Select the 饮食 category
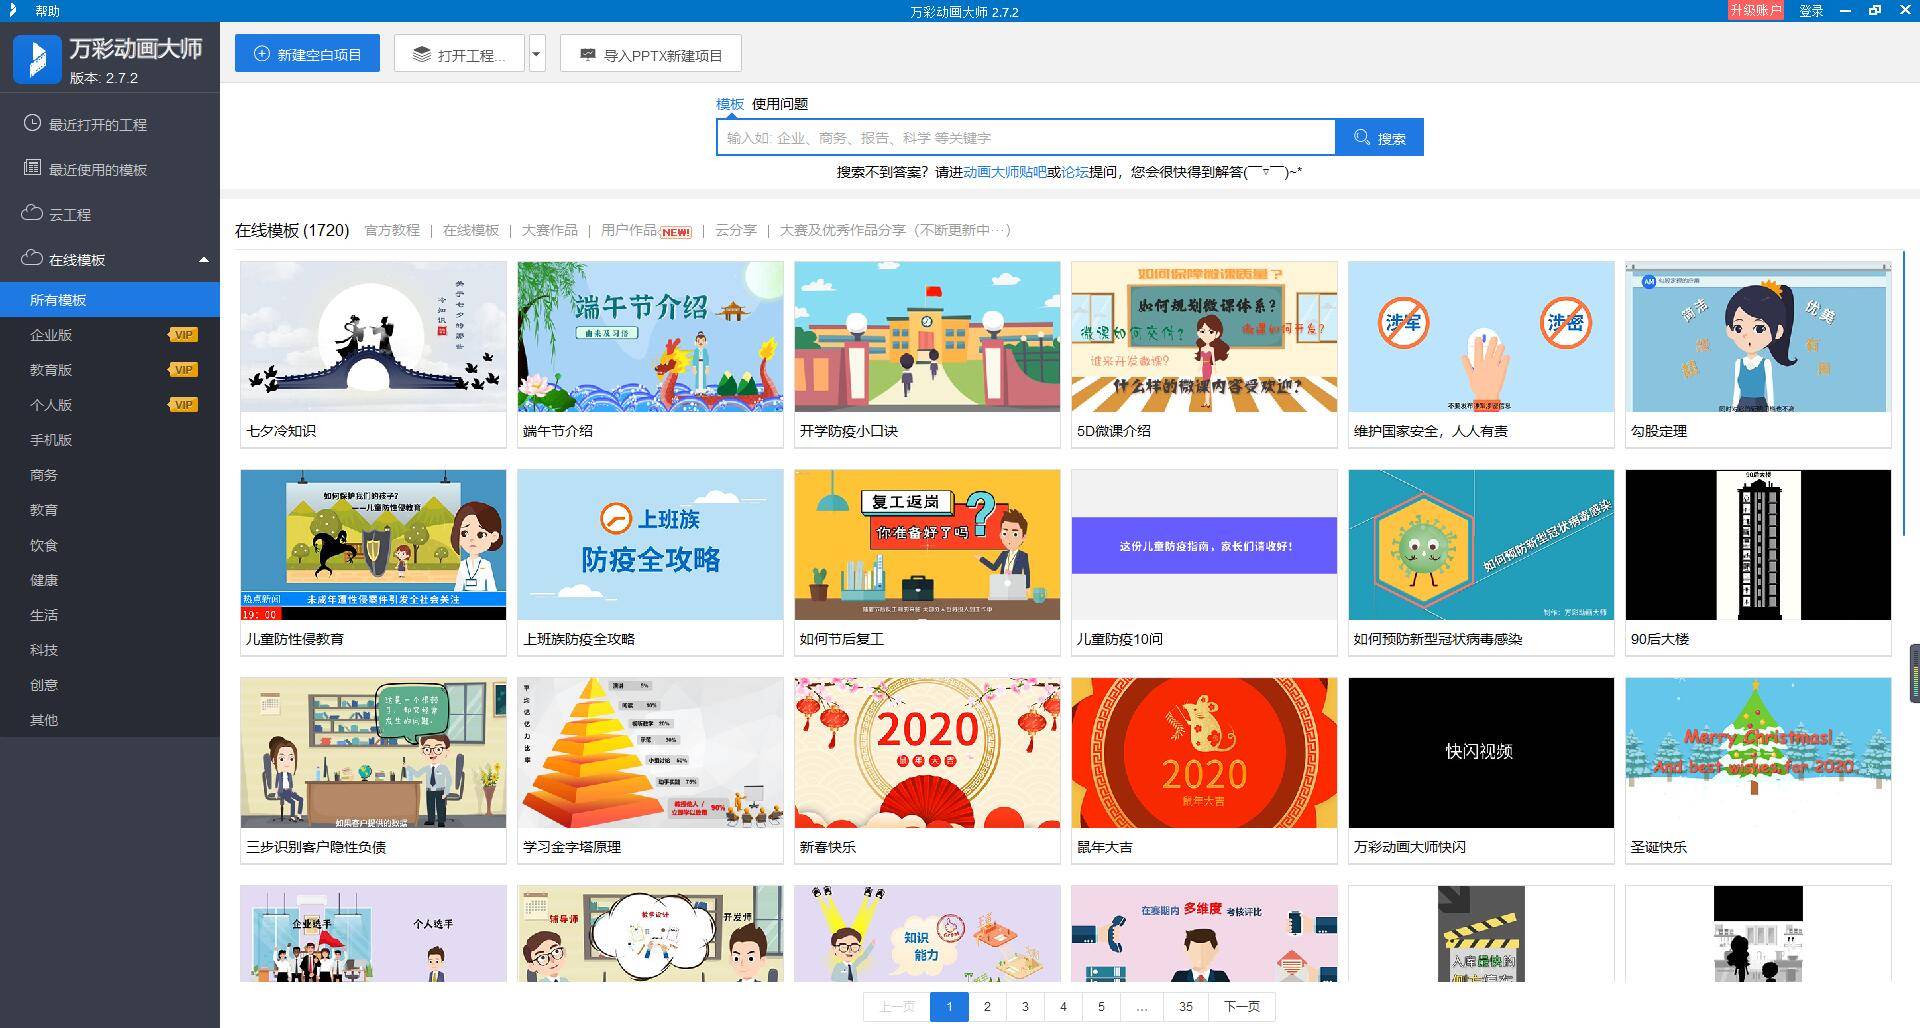The image size is (1920, 1028). pos(44,545)
